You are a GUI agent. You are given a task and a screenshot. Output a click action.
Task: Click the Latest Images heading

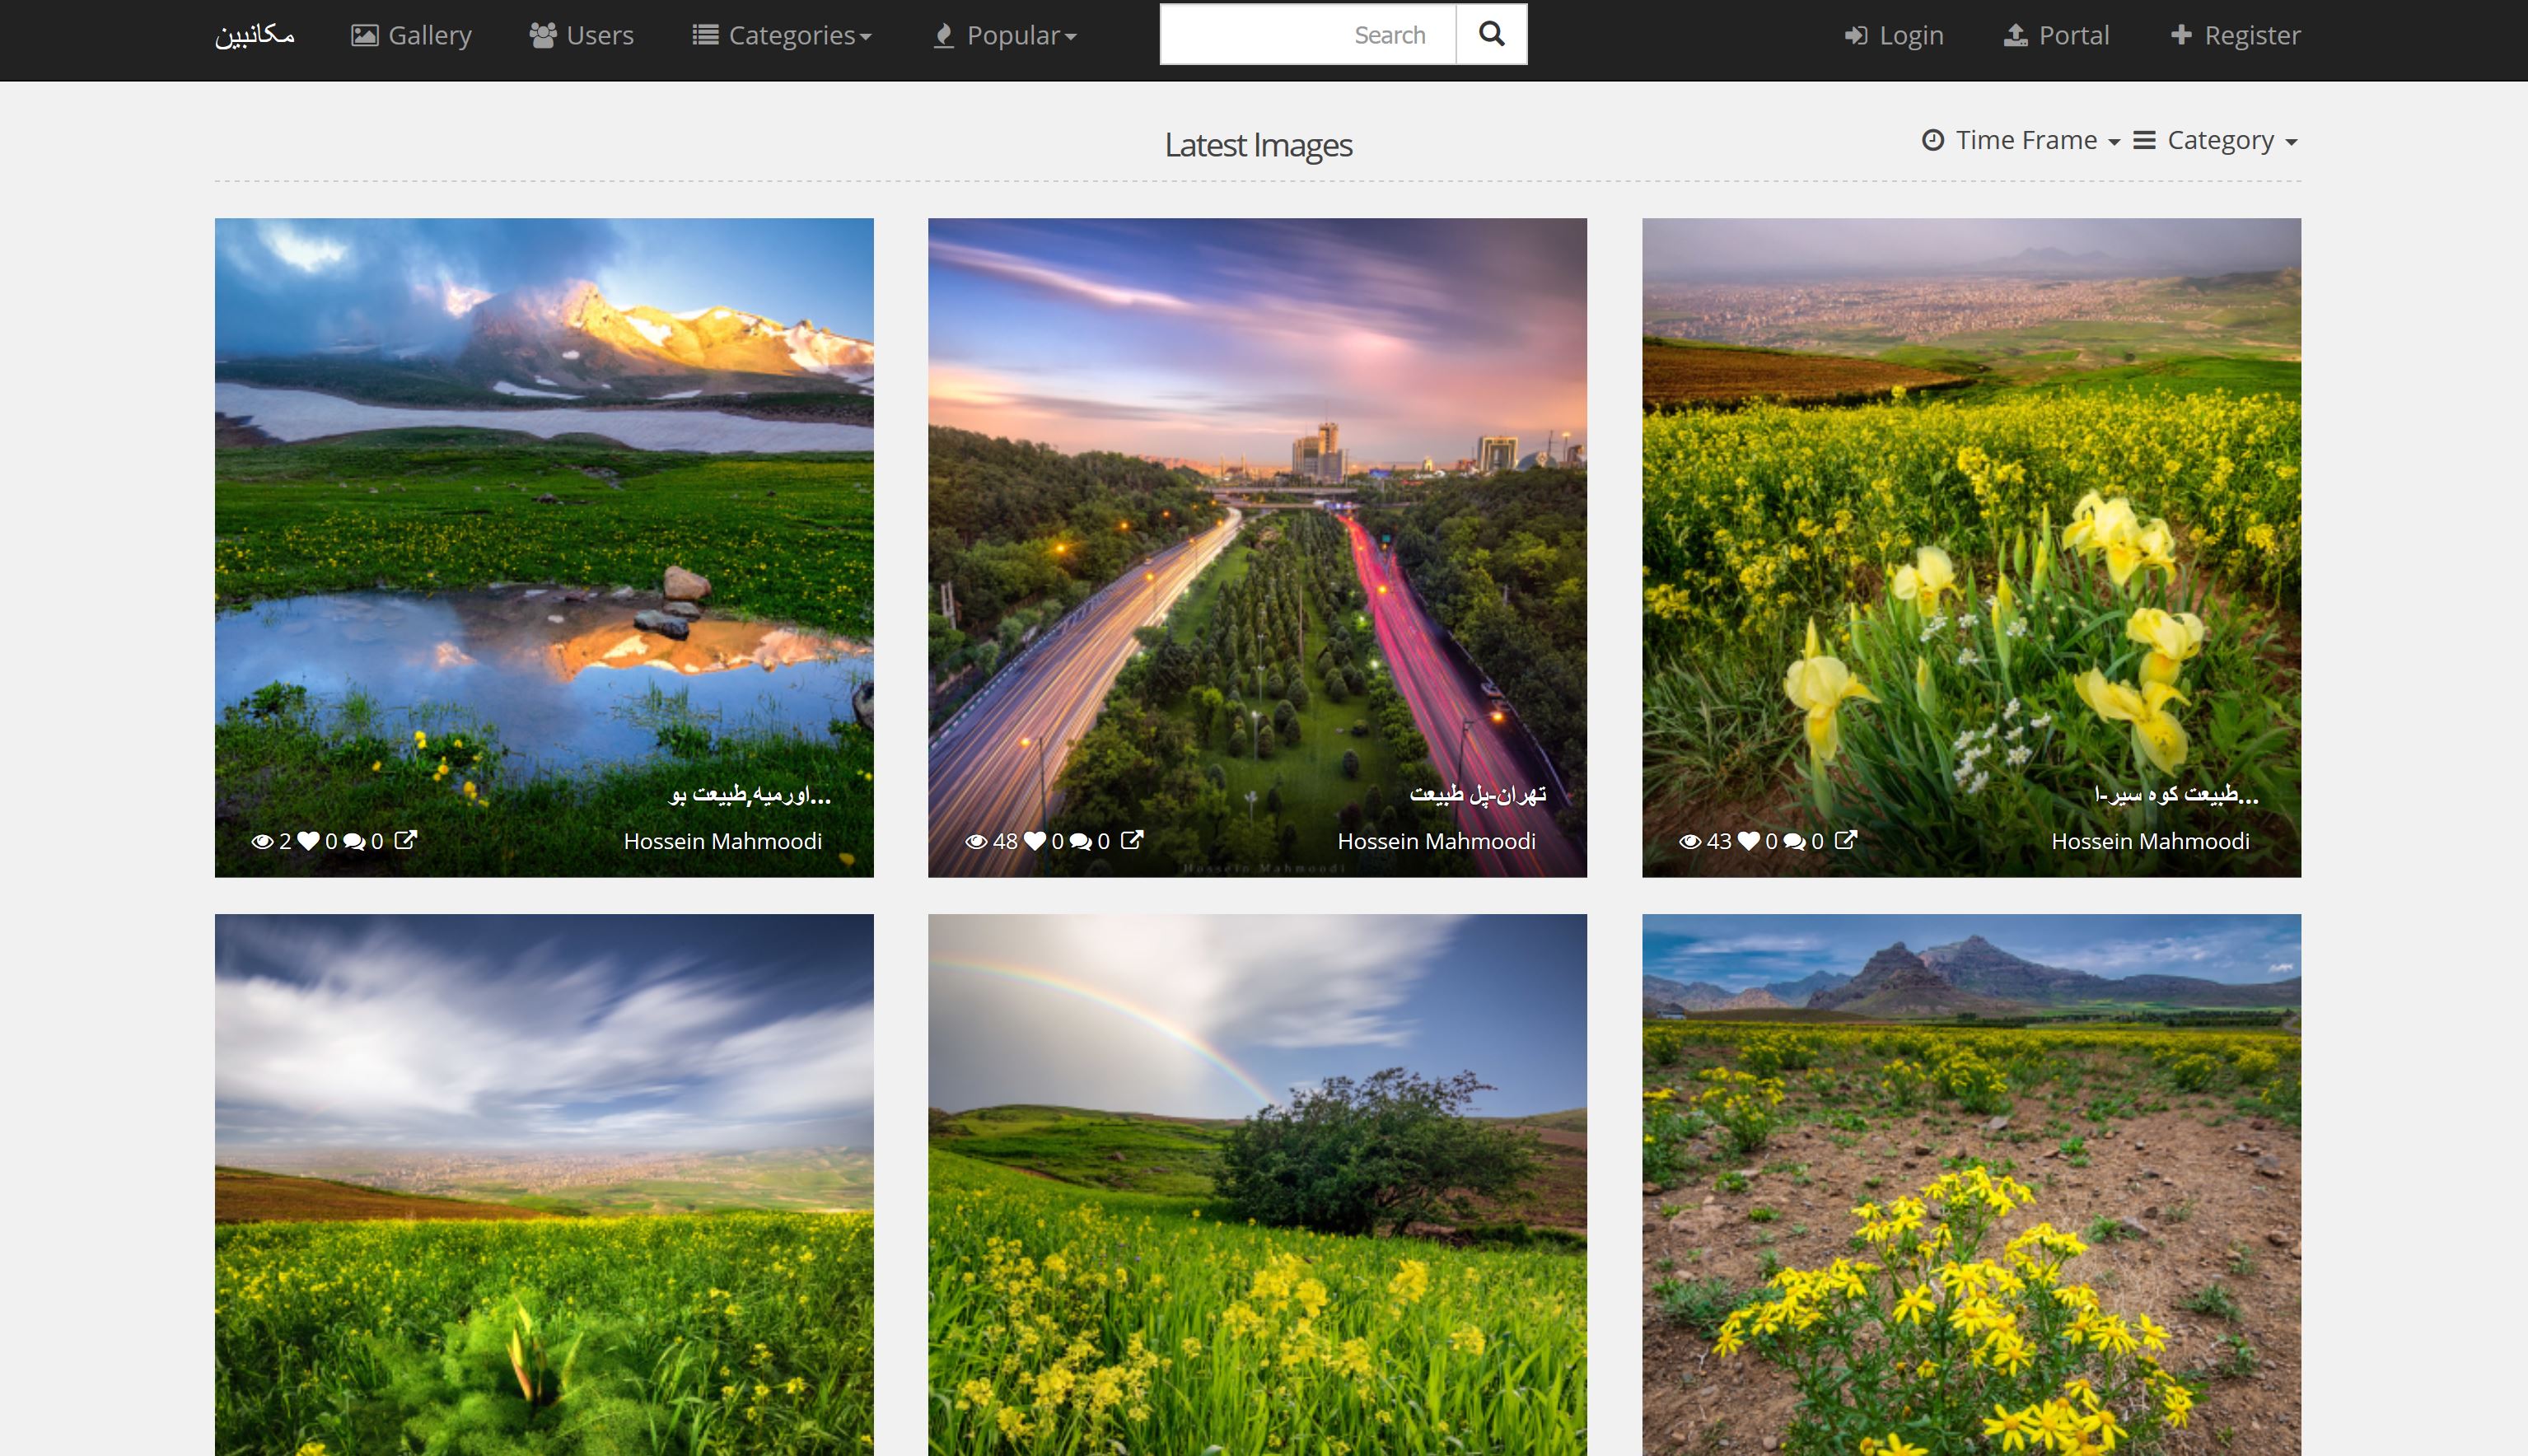coord(1258,146)
